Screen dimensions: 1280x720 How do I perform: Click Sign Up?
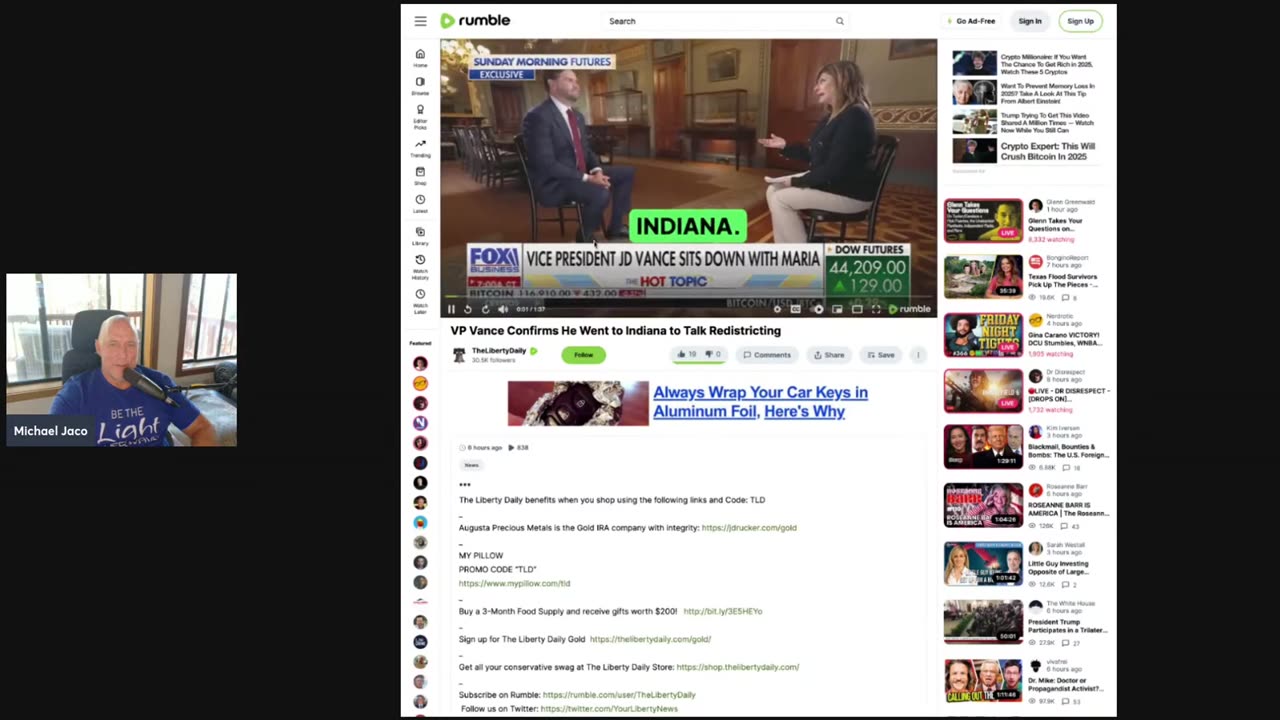pos(1080,21)
